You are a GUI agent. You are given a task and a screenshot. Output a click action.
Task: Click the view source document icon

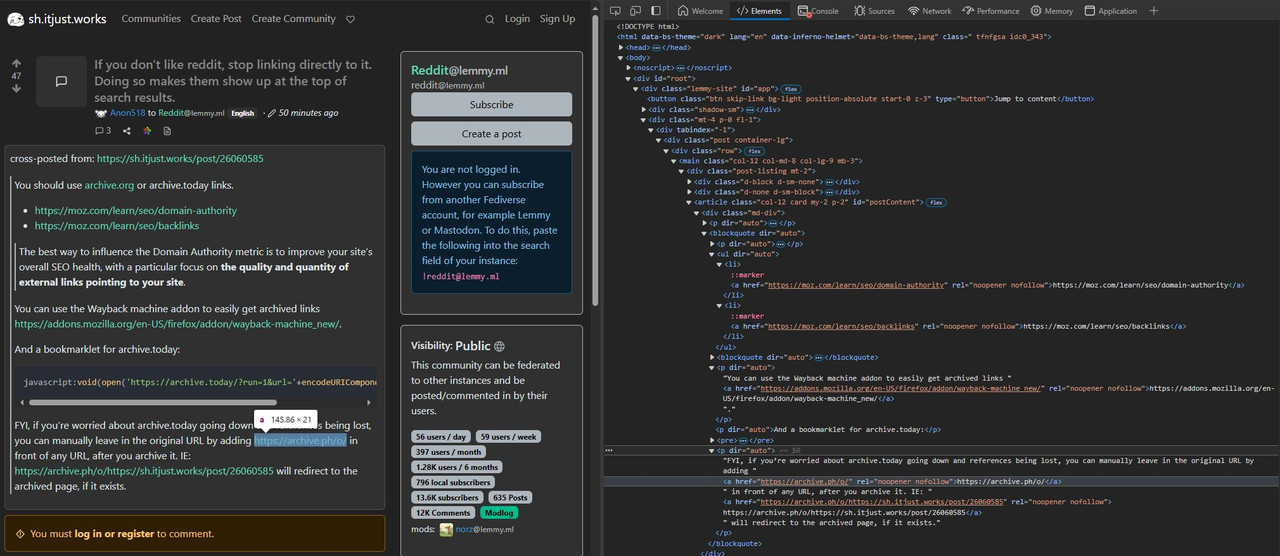click(x=167, y=130)
